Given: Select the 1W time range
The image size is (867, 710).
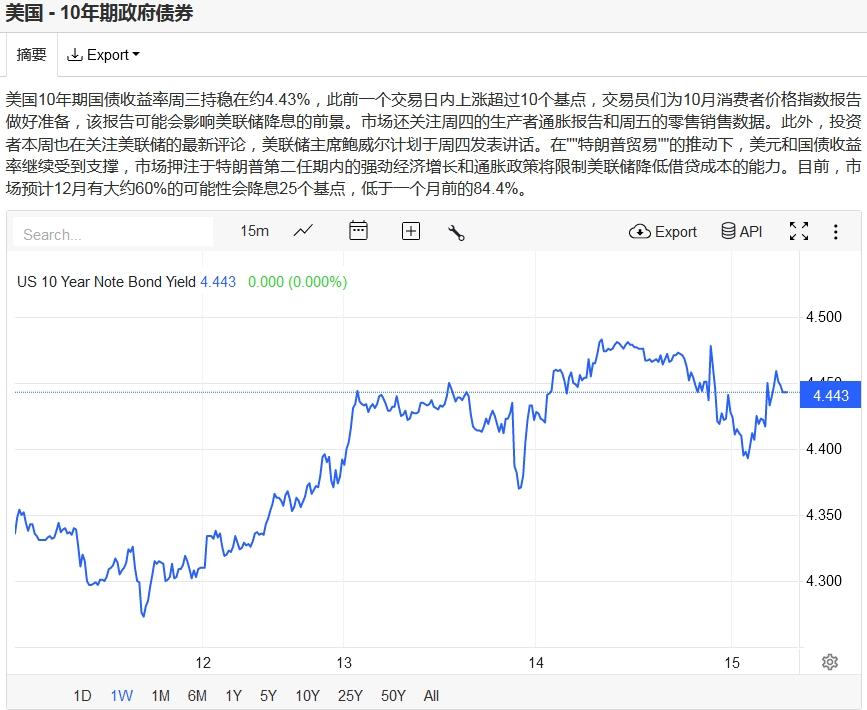Looking at the screenshot, I should click(122, 696).
